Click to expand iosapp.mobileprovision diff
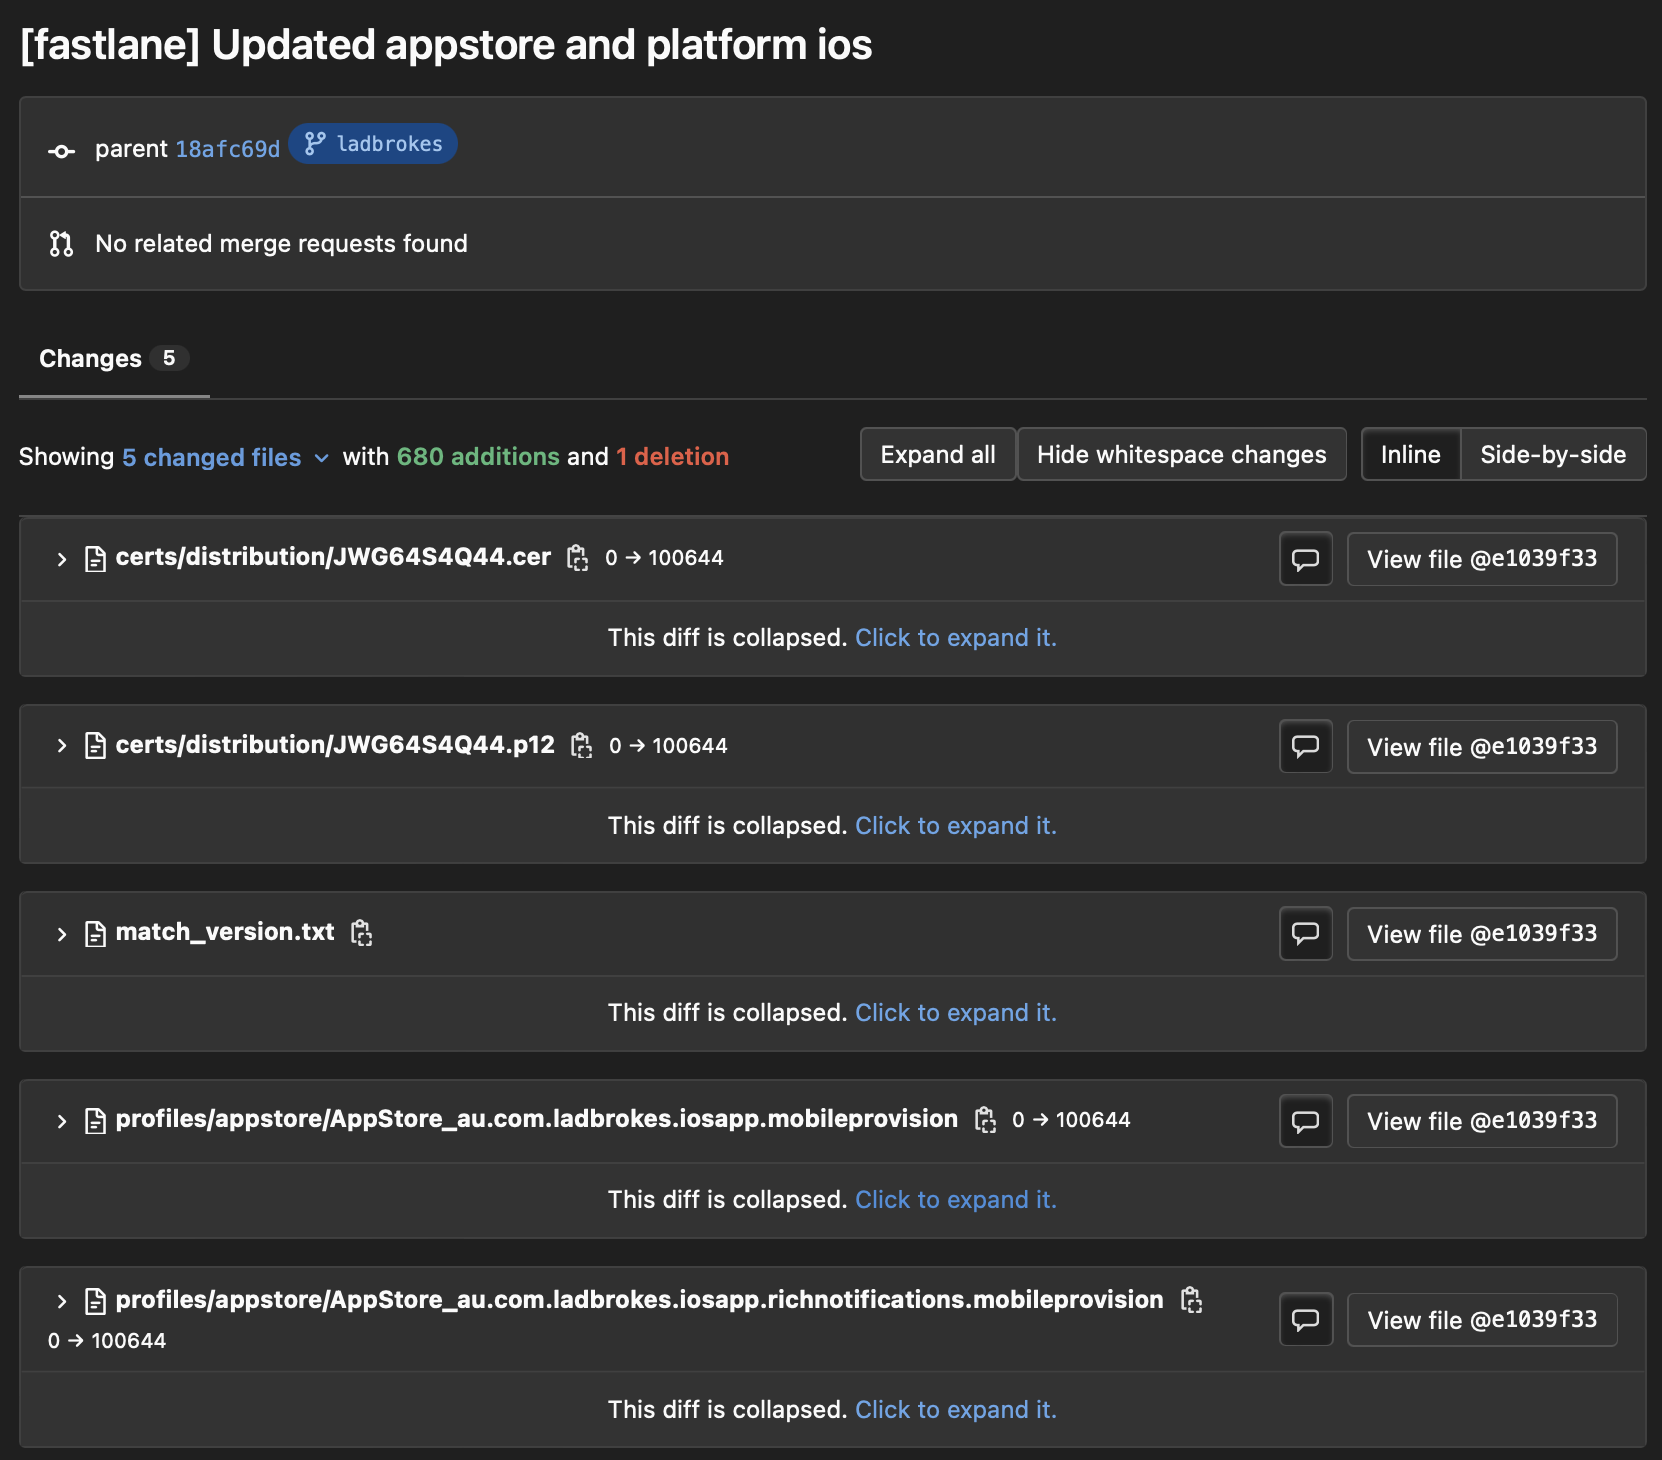Image resolution: width=1662 pixels, height=1460 pixels. (956, 1200)
